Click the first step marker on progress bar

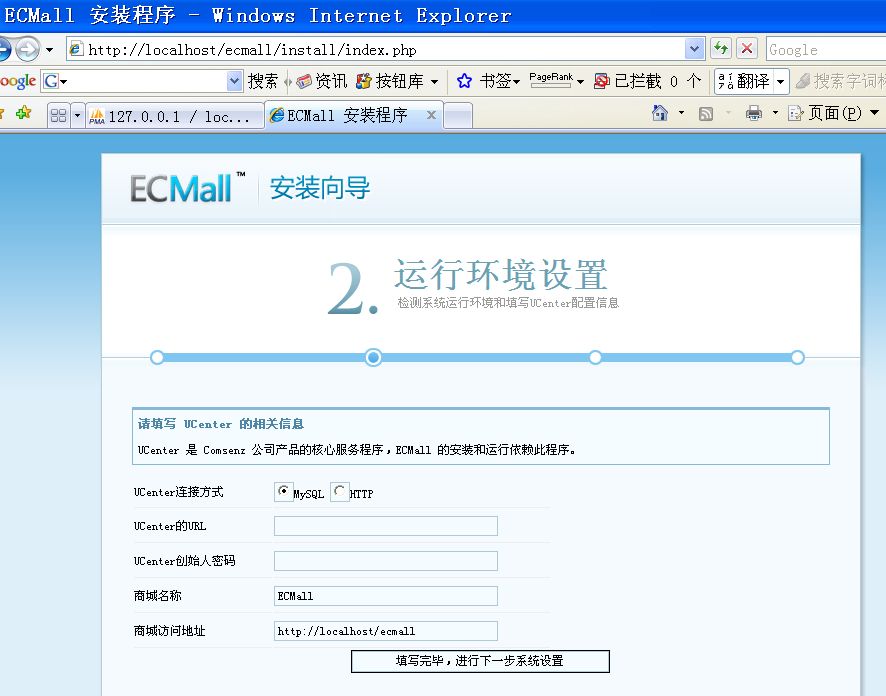(x=157, y=357)
